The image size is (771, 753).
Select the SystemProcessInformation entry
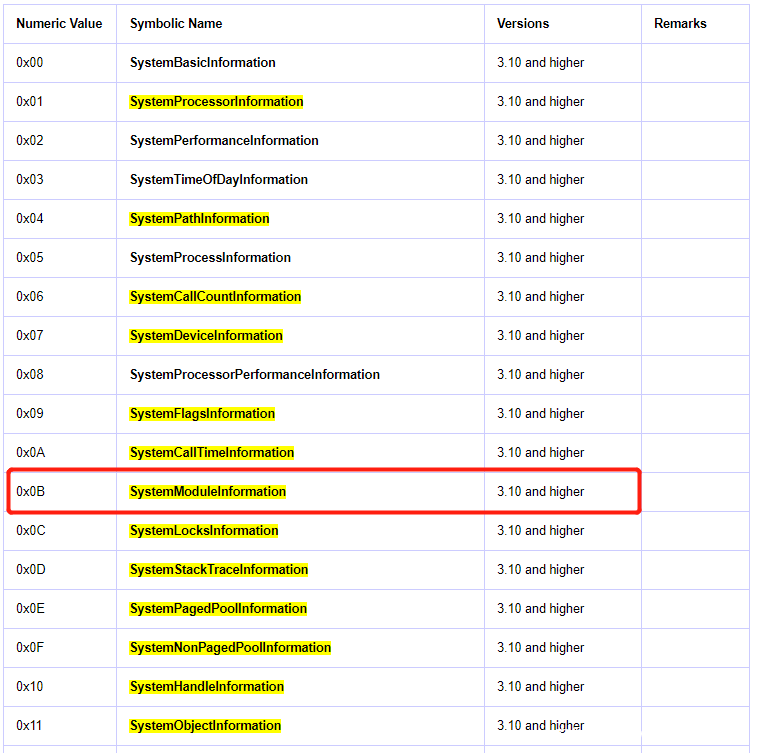point(210,257)
